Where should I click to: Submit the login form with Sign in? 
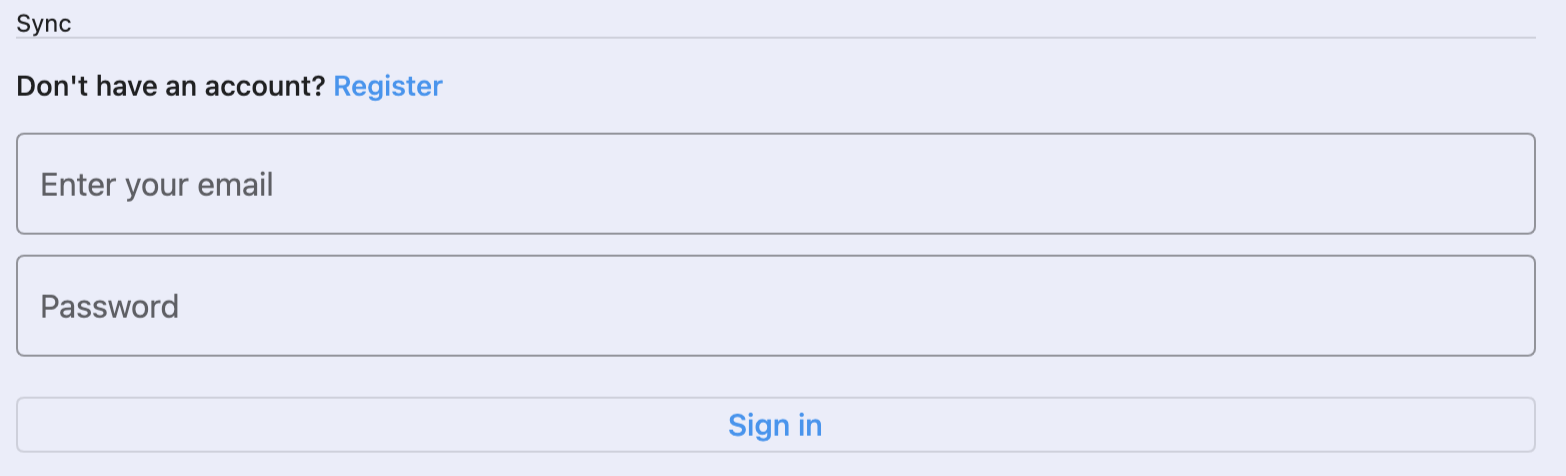[775, 425]
